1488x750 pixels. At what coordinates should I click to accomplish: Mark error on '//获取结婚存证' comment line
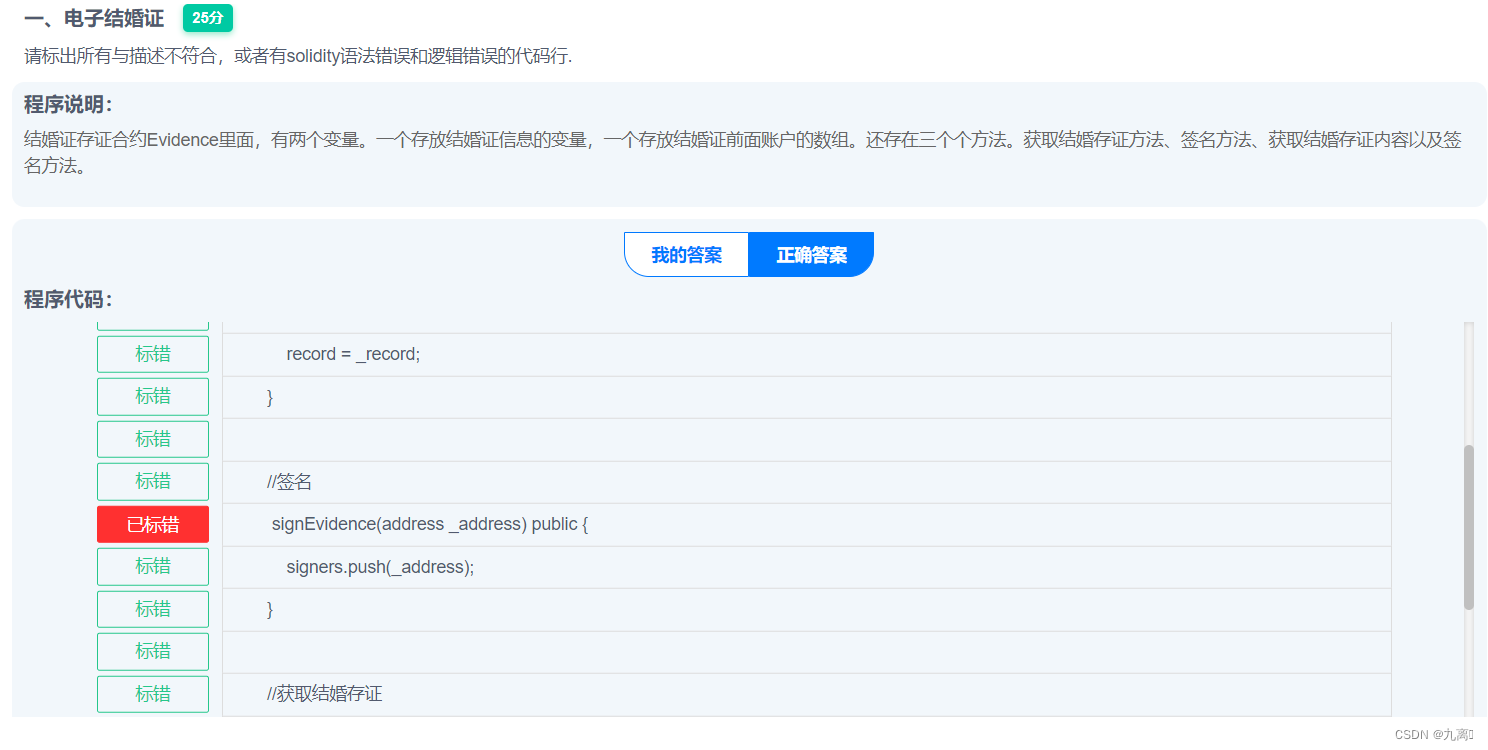153,694
